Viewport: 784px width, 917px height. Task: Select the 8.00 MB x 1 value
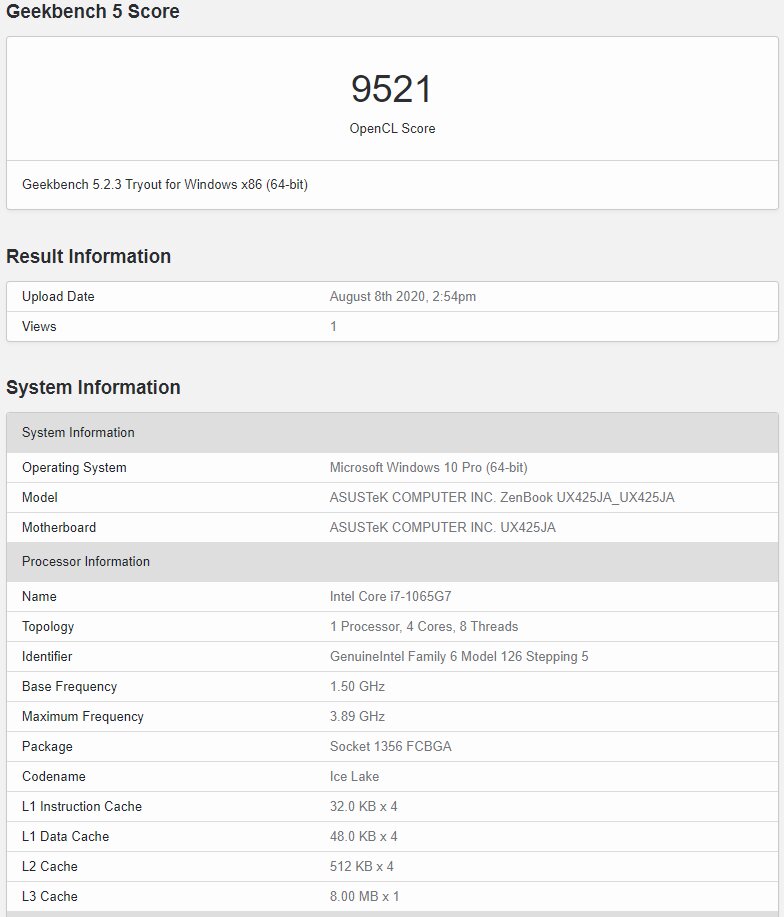pyautogui.click(x=364, y=897)
